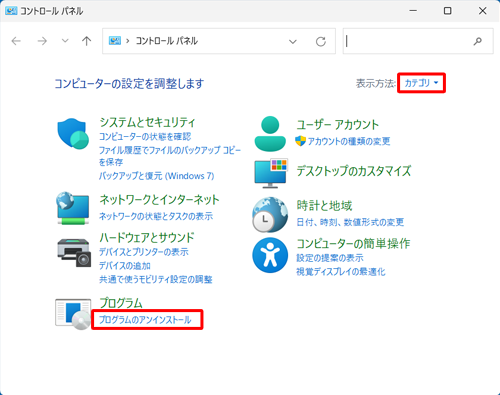This screenshot has width=500, height=395.
Task: Open デスクトップのカスタマイズ category
Action: [x=354, y=171]
